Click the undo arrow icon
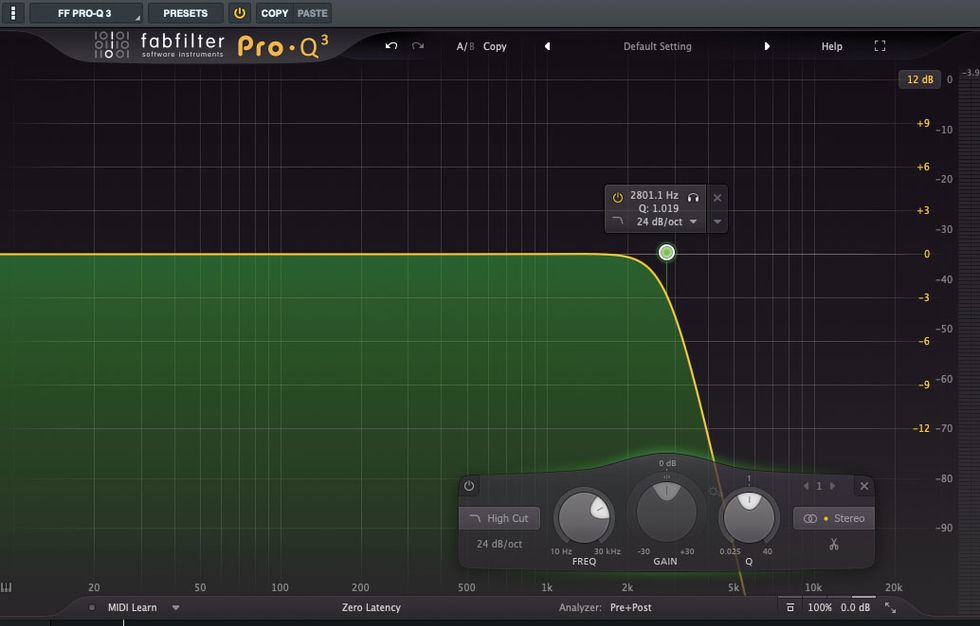 pyautogui.click(x=391, y=46)
